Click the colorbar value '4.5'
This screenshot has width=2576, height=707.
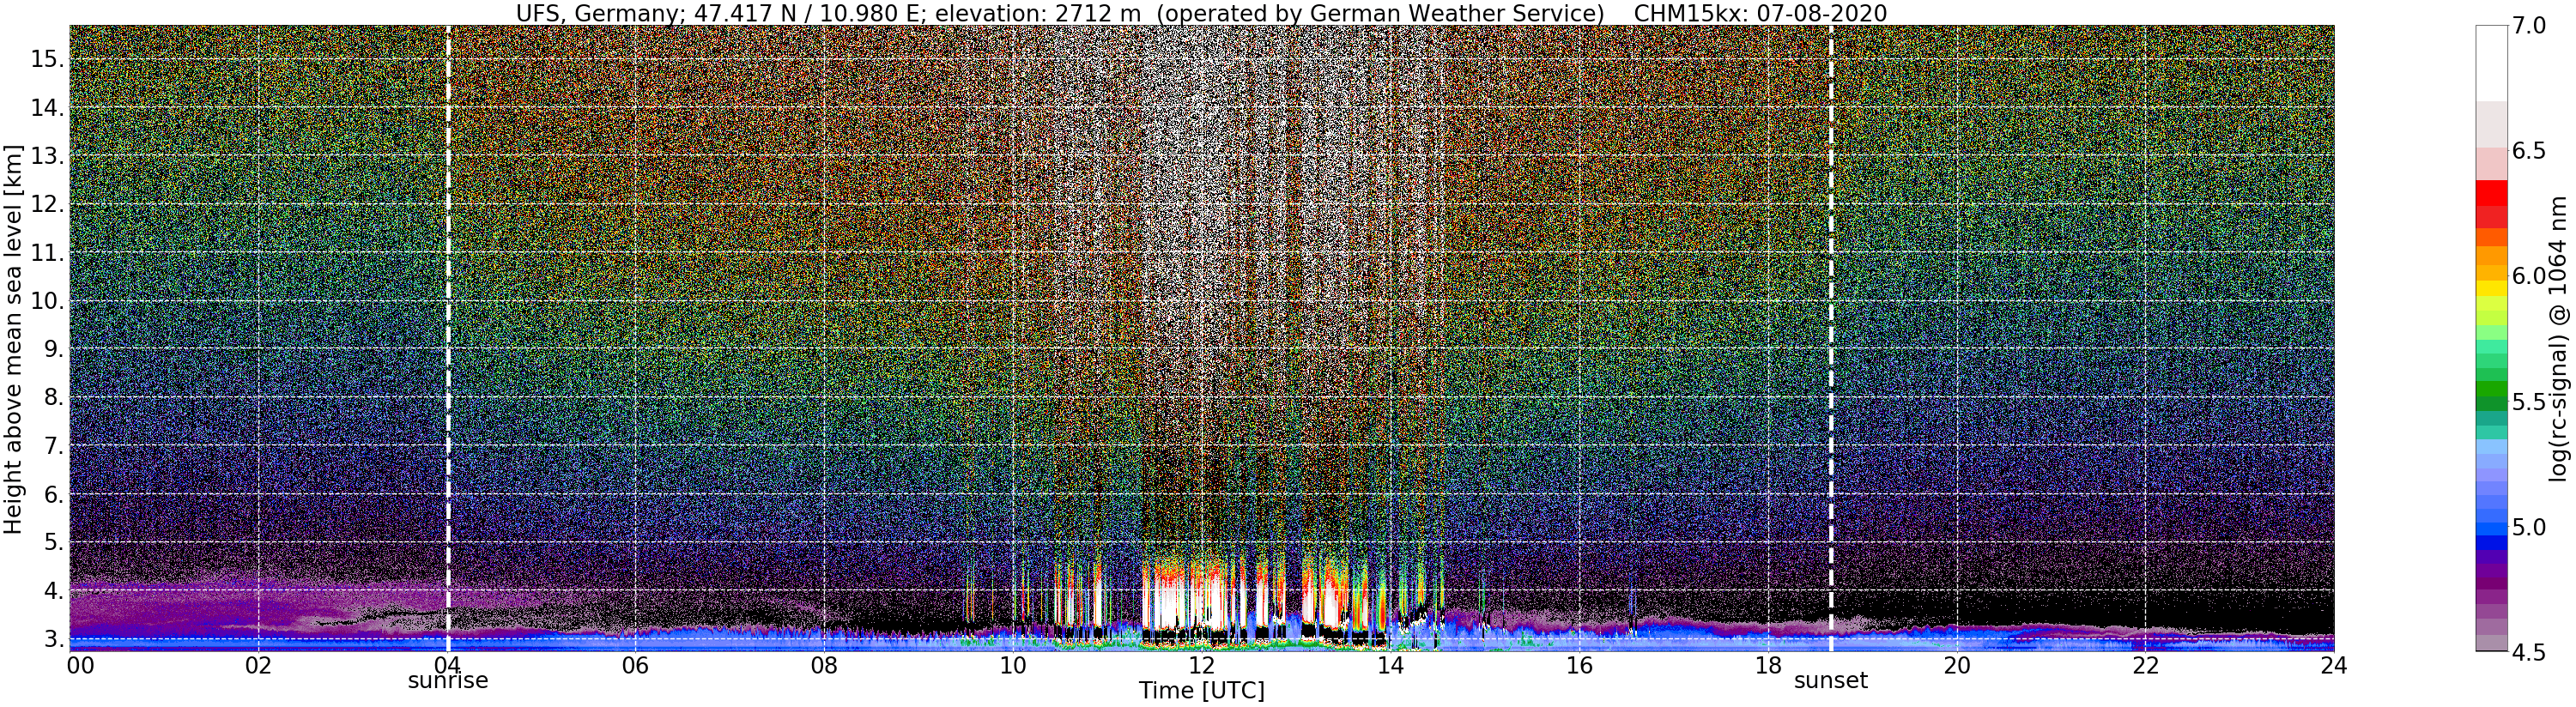2528,652
